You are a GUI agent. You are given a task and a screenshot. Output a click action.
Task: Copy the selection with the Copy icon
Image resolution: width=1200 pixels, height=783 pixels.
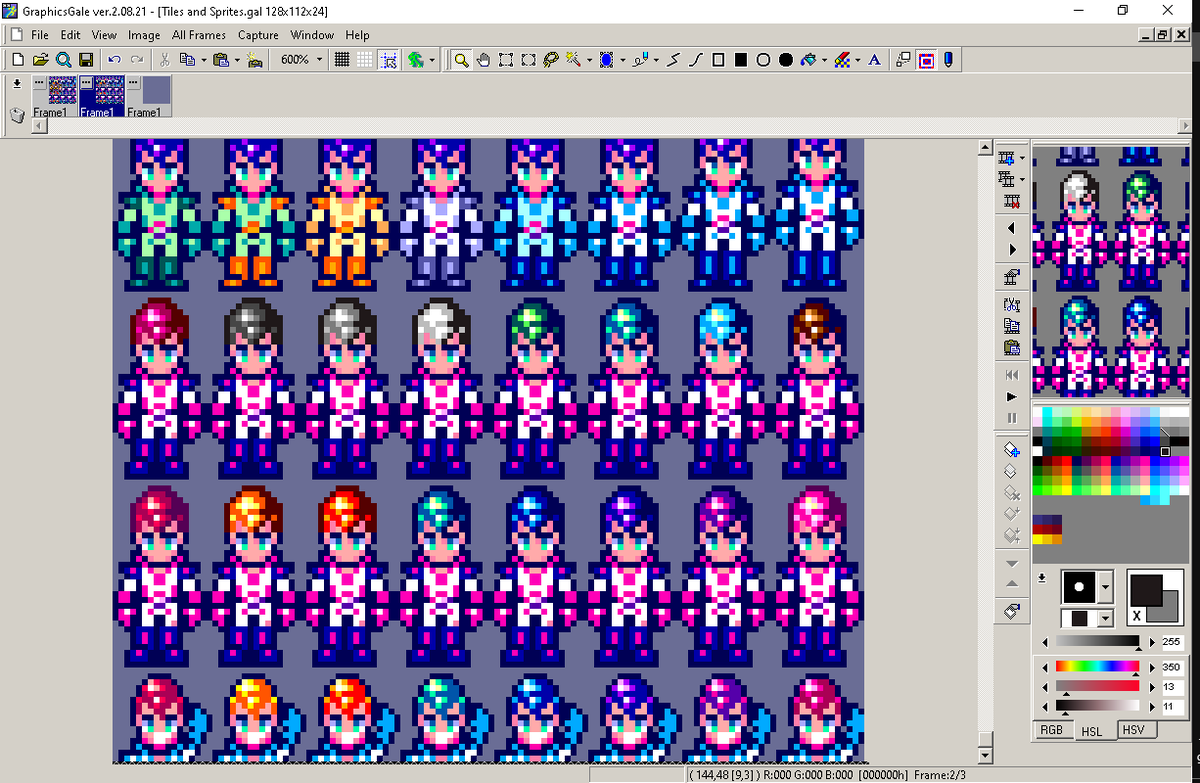click(x=187, y=60)
